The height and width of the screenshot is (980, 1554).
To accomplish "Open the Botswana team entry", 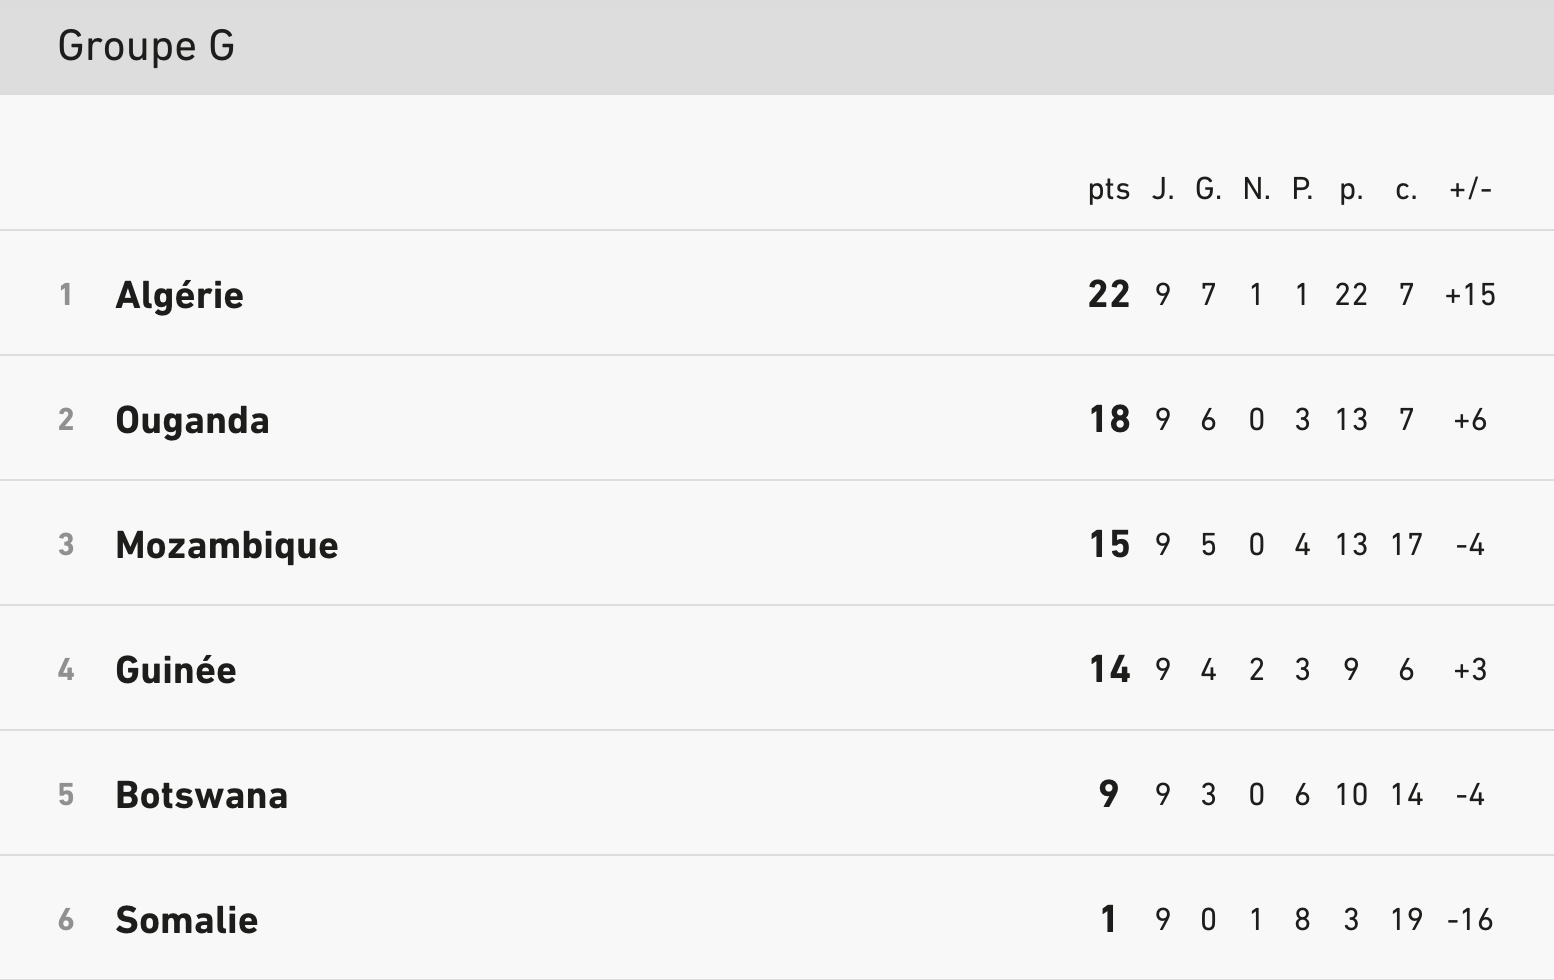I will tap(202, 795).
